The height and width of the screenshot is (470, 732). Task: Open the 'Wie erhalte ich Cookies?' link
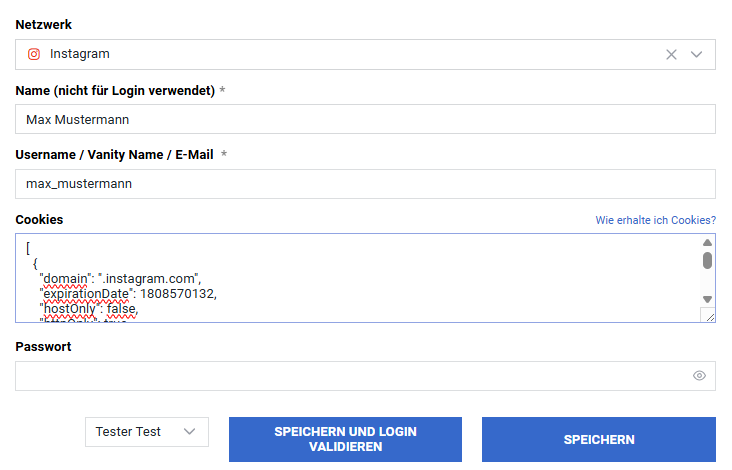tap(655, 220)
